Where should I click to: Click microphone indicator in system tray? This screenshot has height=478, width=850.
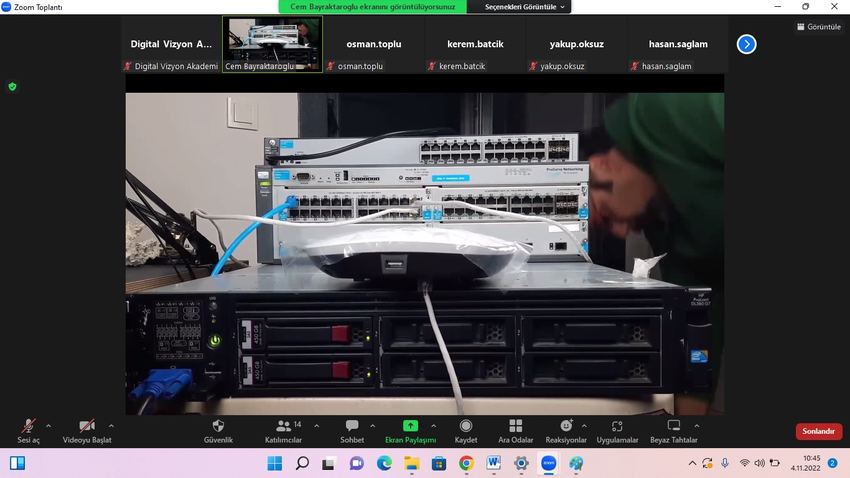[x=725, y=463]
